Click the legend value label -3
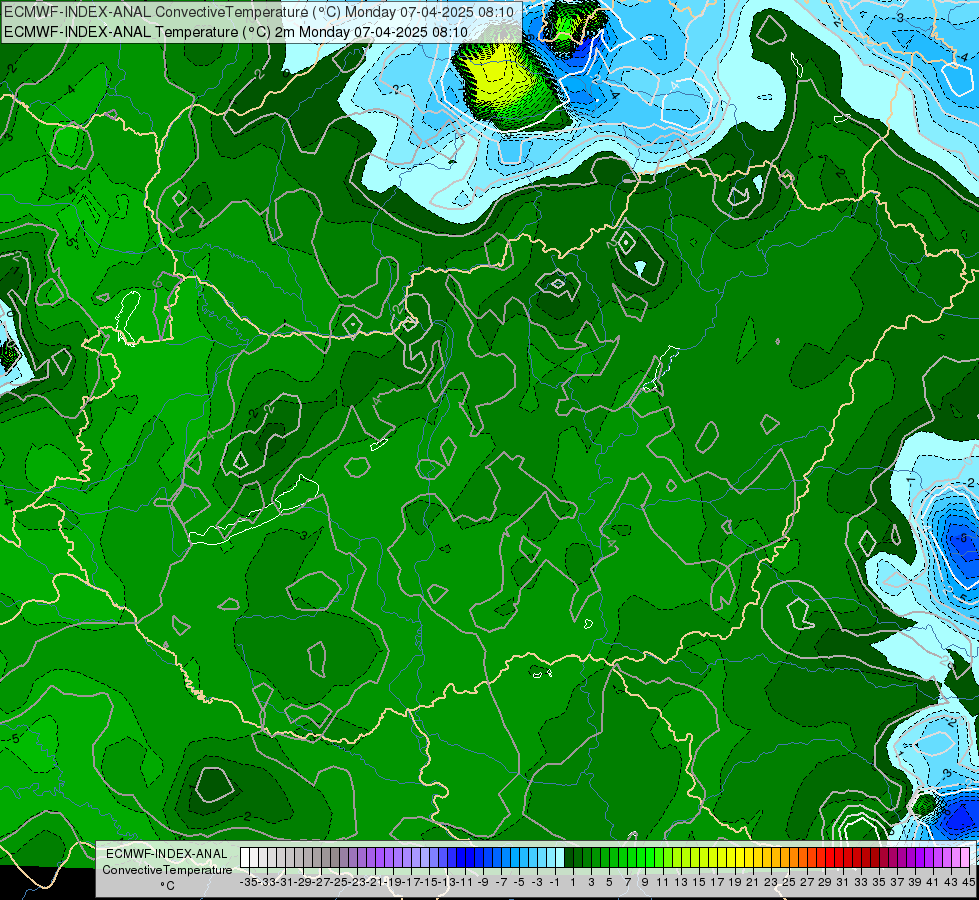 [536, 882]
